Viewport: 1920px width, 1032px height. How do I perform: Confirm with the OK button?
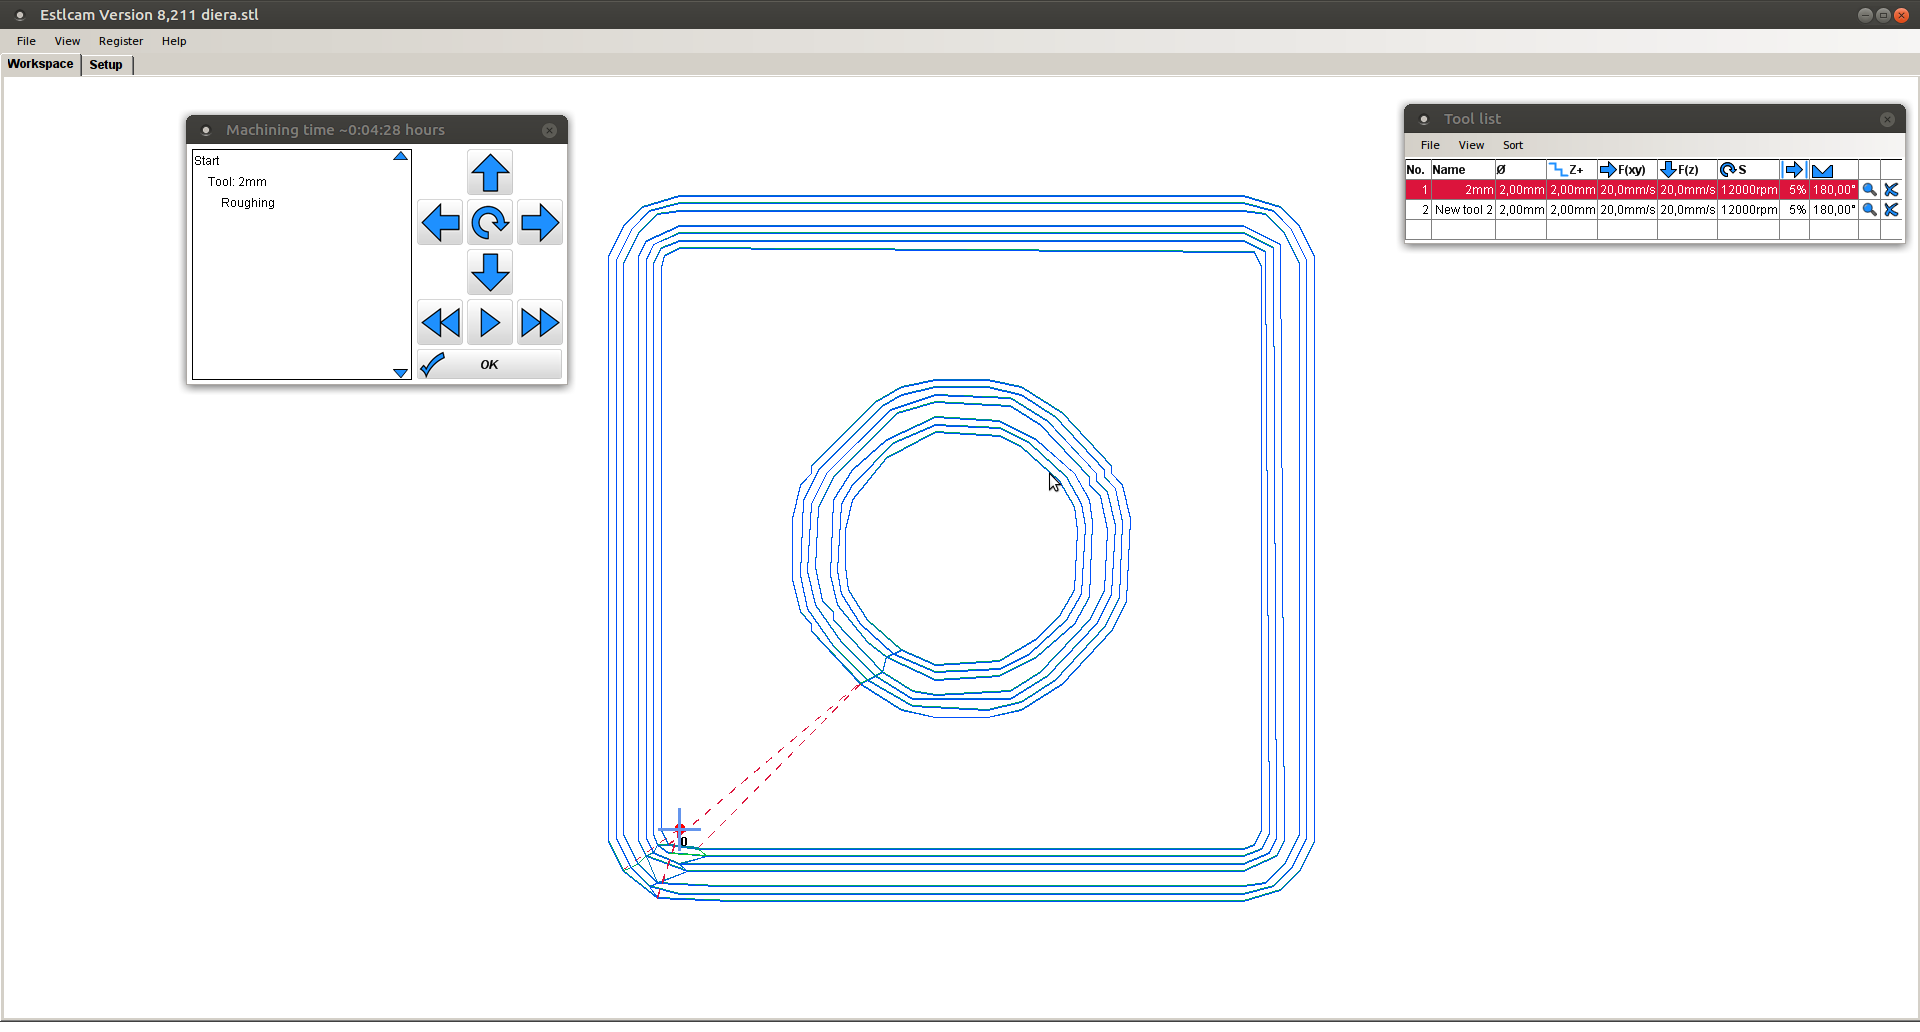click(489, 365)
